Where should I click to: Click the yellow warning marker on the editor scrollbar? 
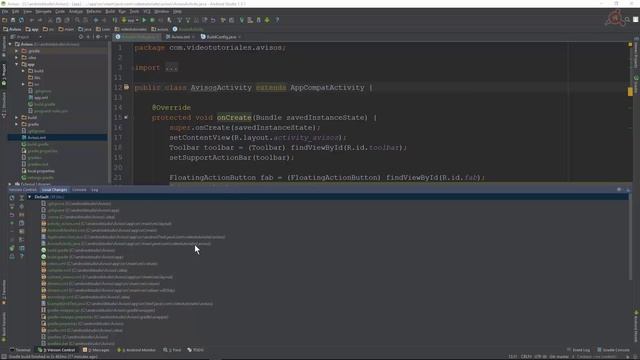(630, 91)
